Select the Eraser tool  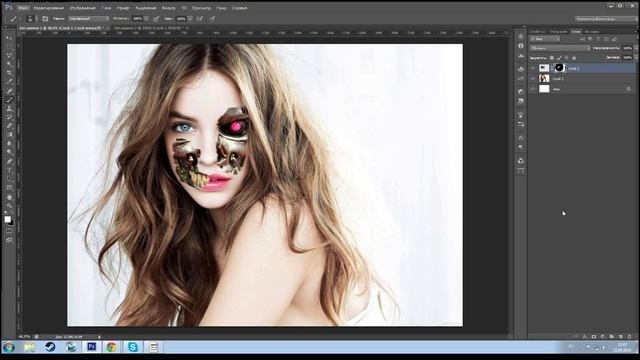(9, 126)
